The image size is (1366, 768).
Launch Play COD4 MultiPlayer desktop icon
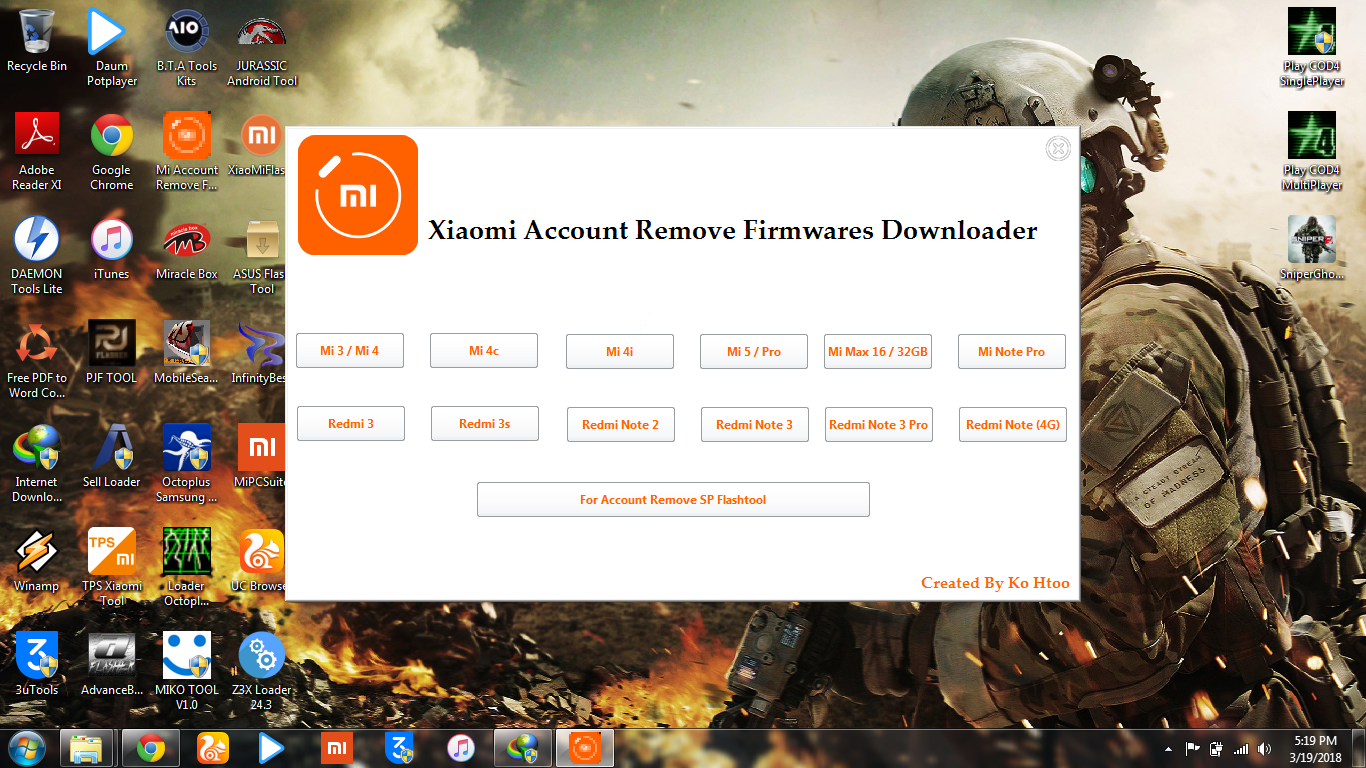tap(1312, 151)
